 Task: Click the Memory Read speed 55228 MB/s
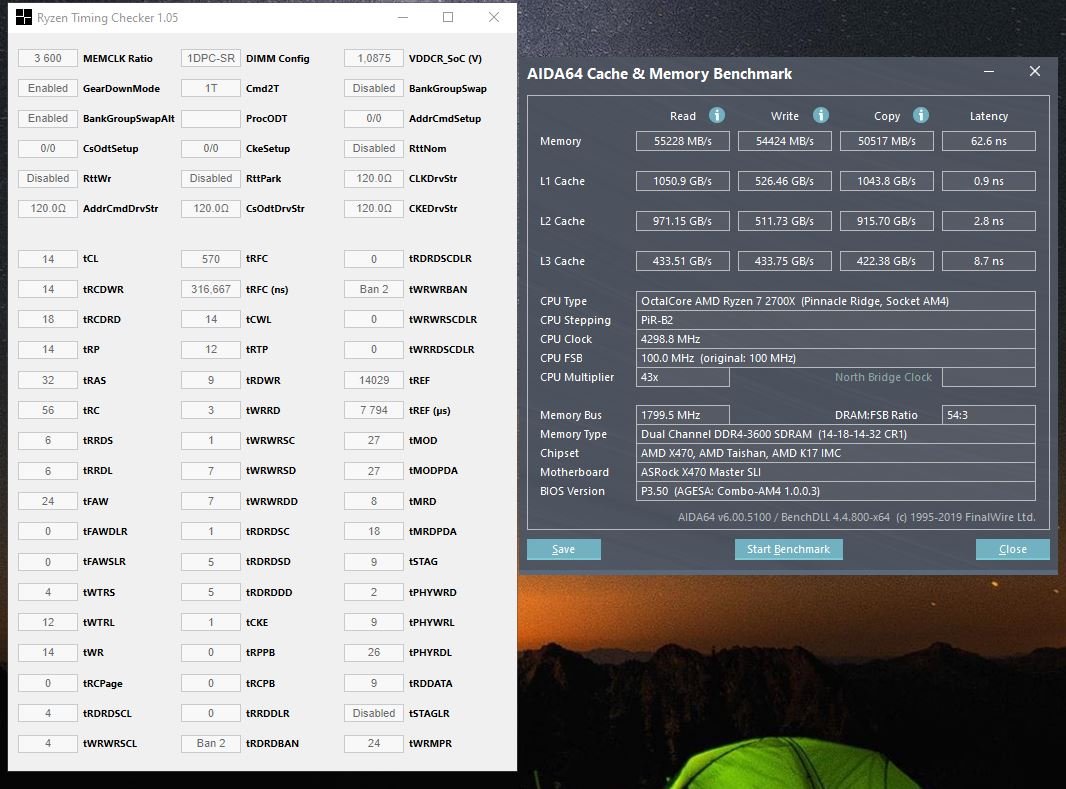[683, 141]
